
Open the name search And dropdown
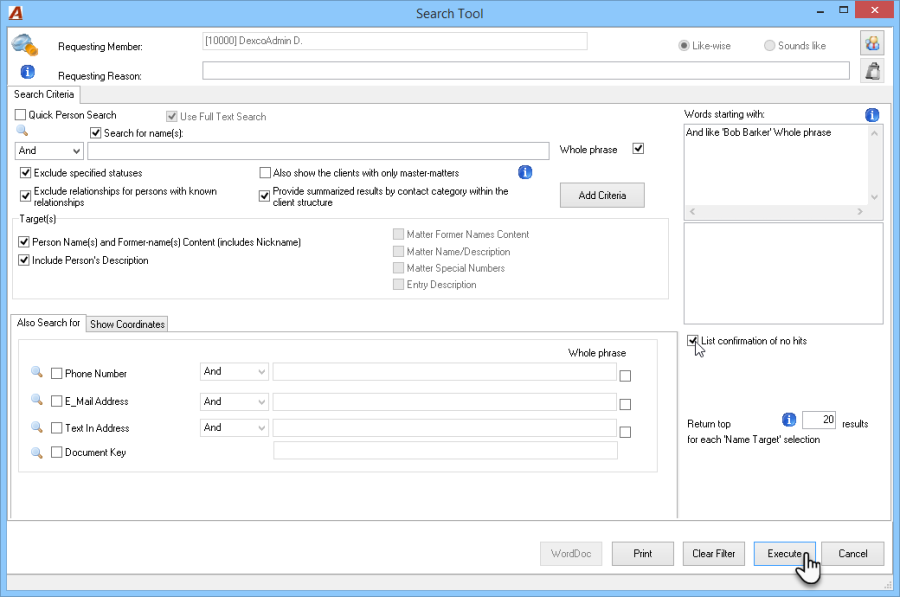click(49, 151)
